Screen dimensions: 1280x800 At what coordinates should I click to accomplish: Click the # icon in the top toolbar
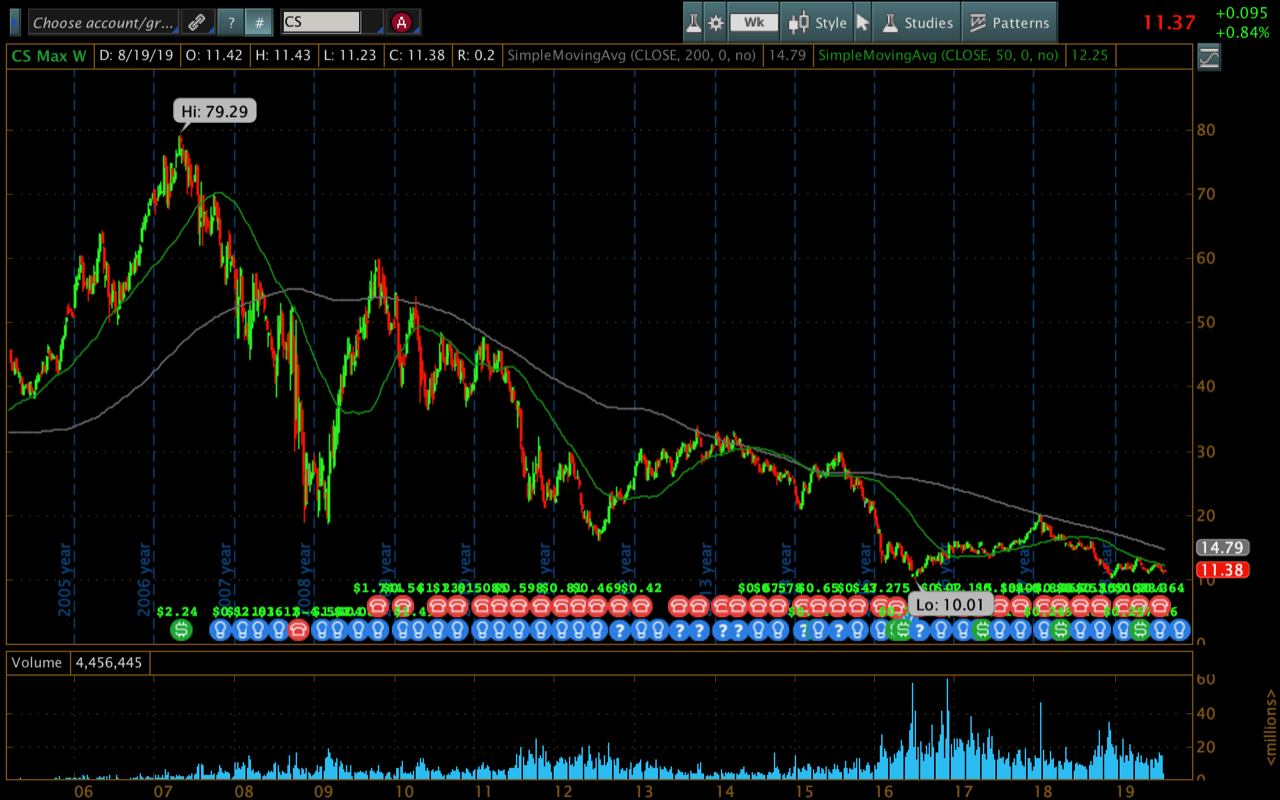(258, 21)
